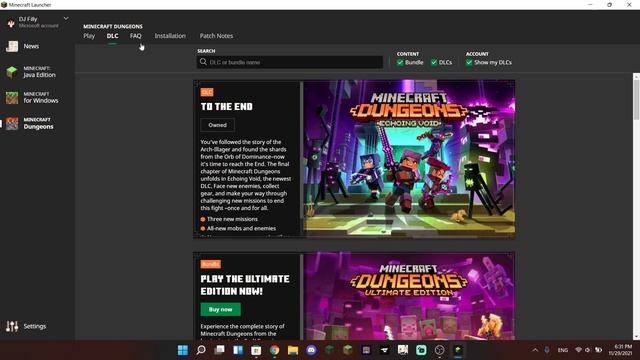The width and height of the screenshot is (640, 360).
Task: Open News in the sidebar
Action: tap(31, 47)
